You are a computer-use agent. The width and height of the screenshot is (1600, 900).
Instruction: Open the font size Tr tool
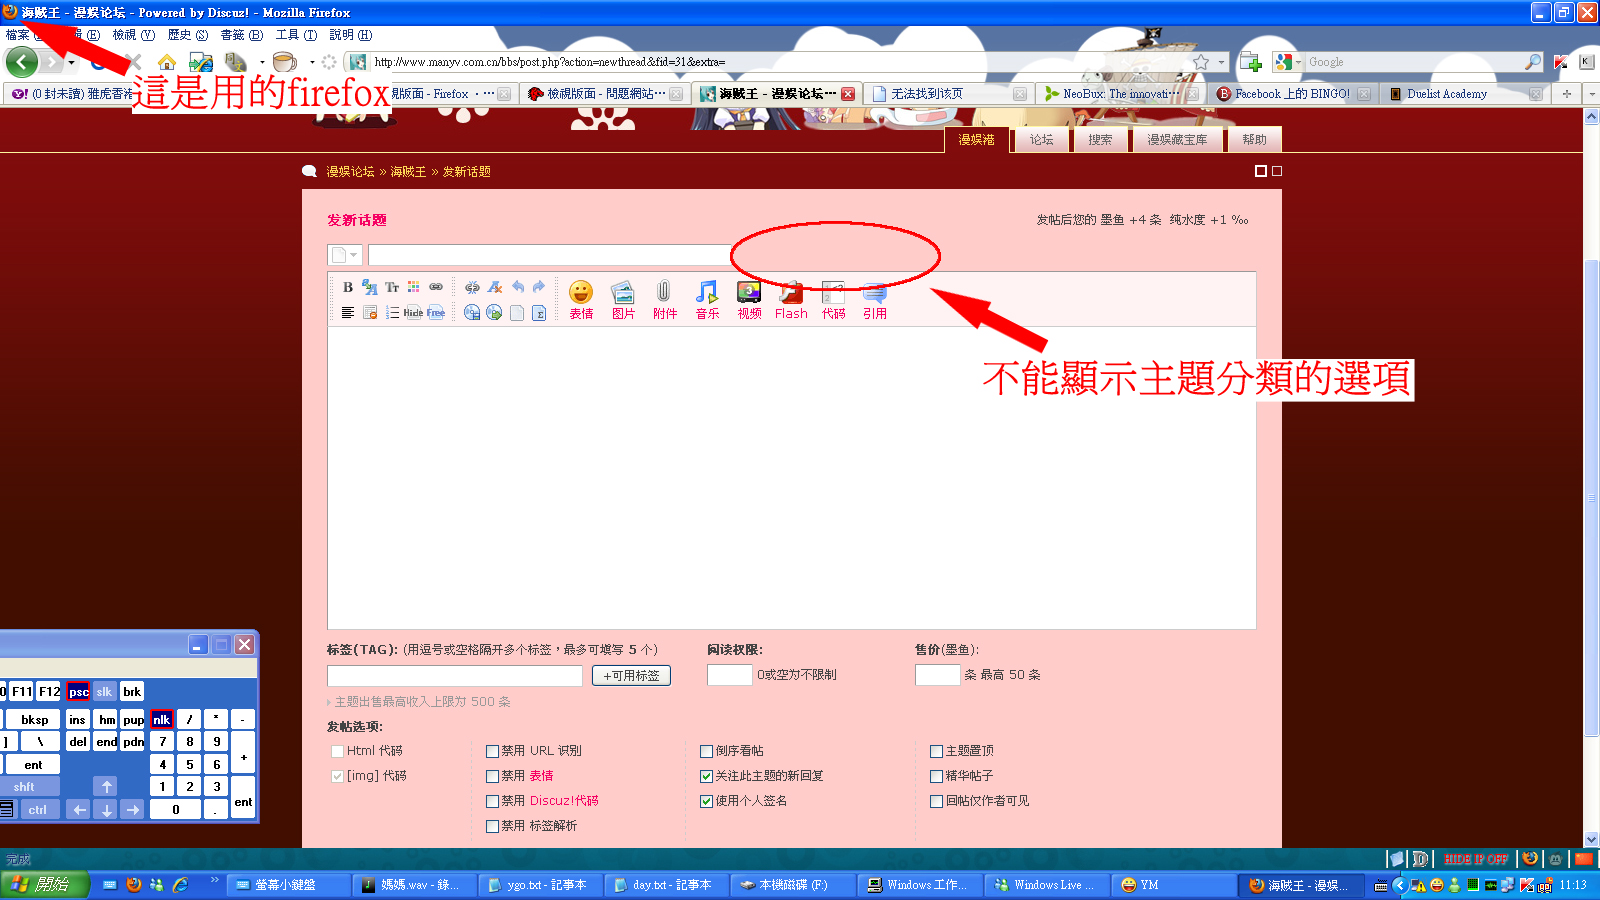pyautogui.click(x=392, y=287)
